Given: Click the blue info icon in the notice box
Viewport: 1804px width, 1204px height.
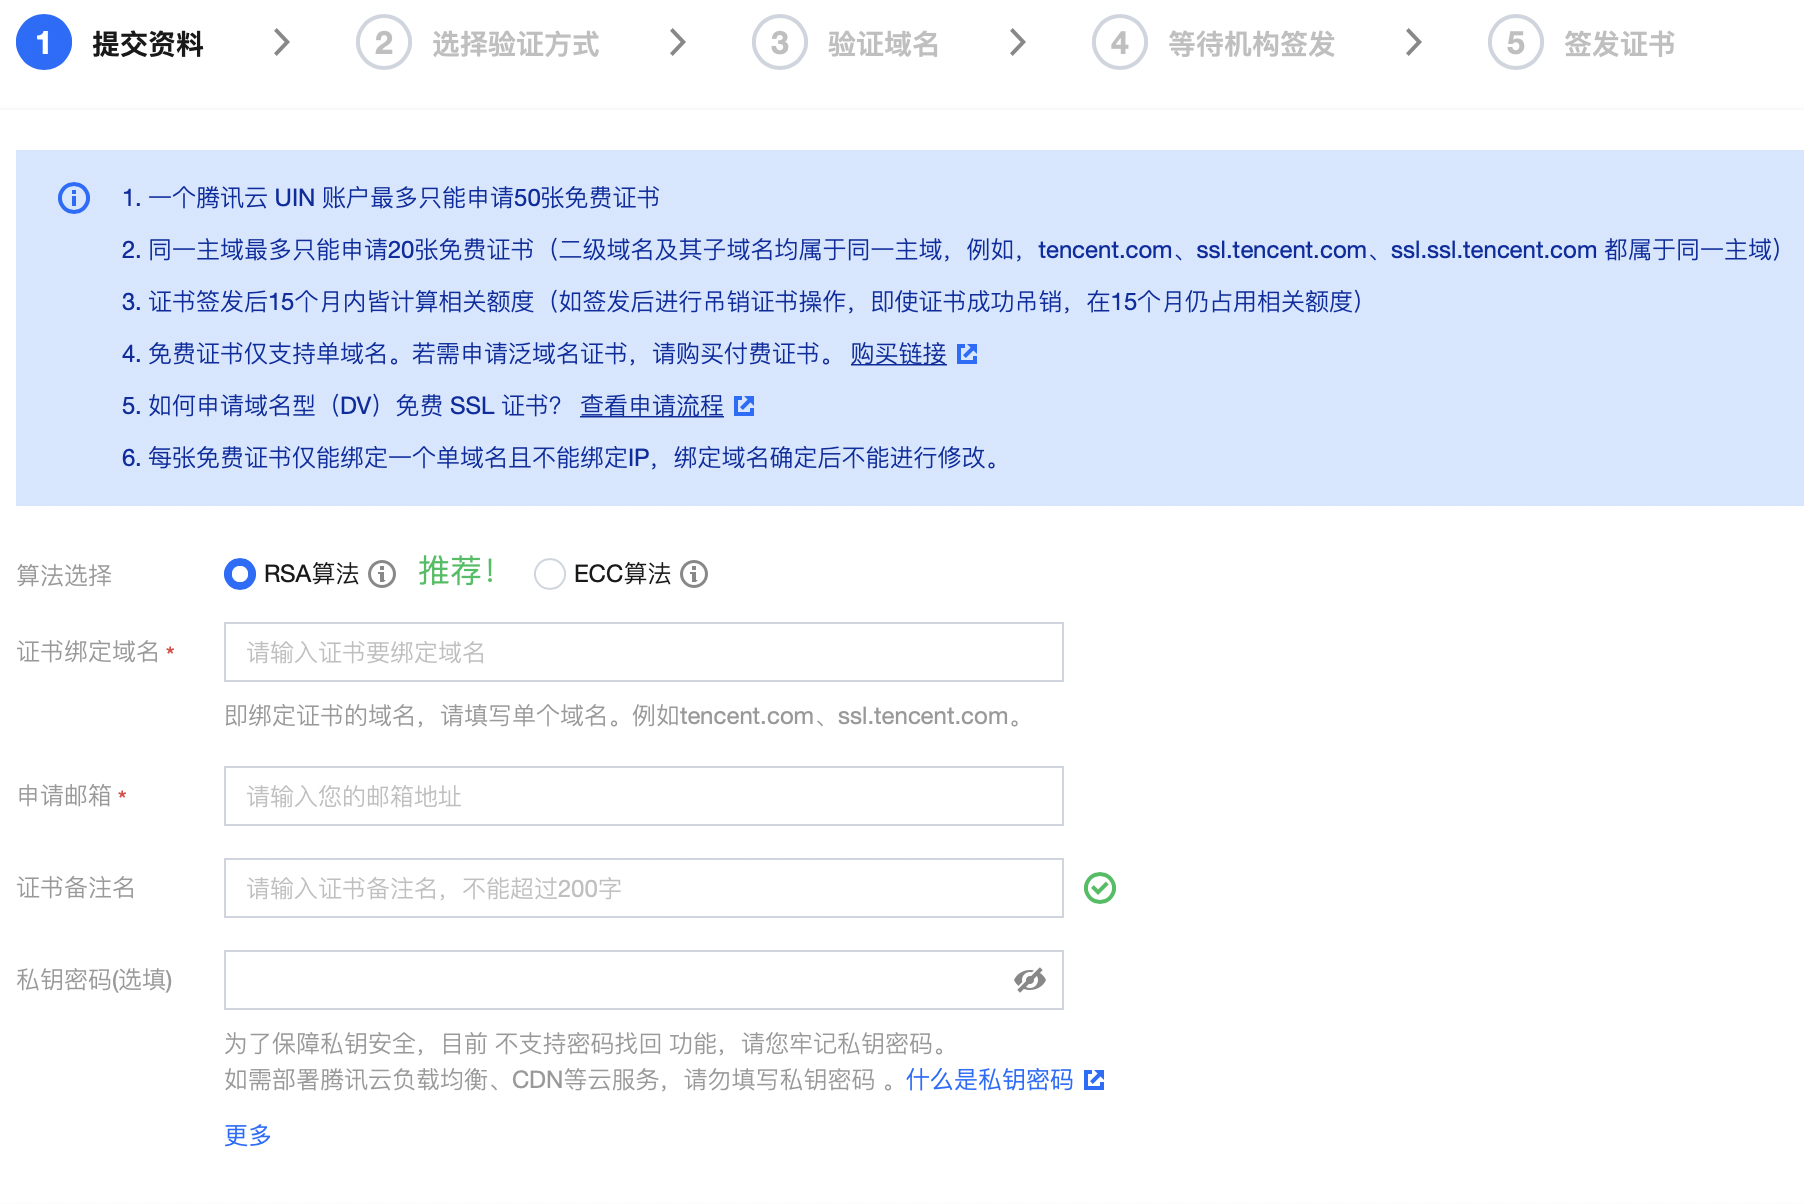Looking at the screenshot, I should coord(74,198).
